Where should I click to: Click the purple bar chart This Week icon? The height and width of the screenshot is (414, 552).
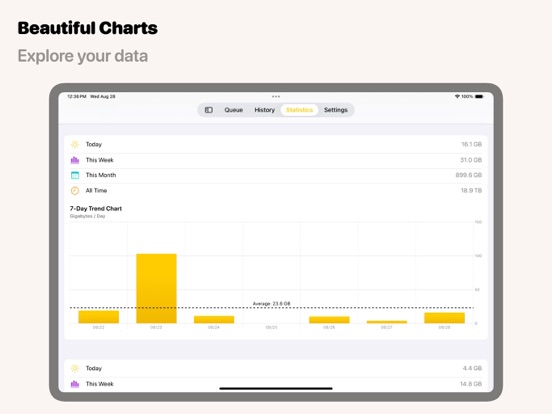[75, 160]
